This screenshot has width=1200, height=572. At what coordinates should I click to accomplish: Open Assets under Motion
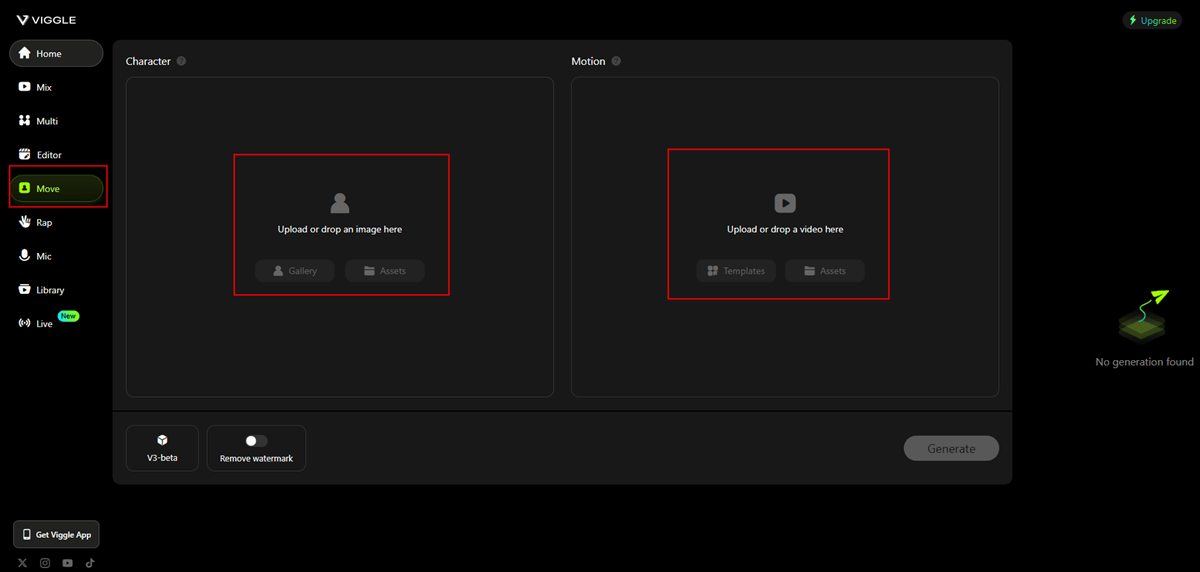(x=825, y=271)
